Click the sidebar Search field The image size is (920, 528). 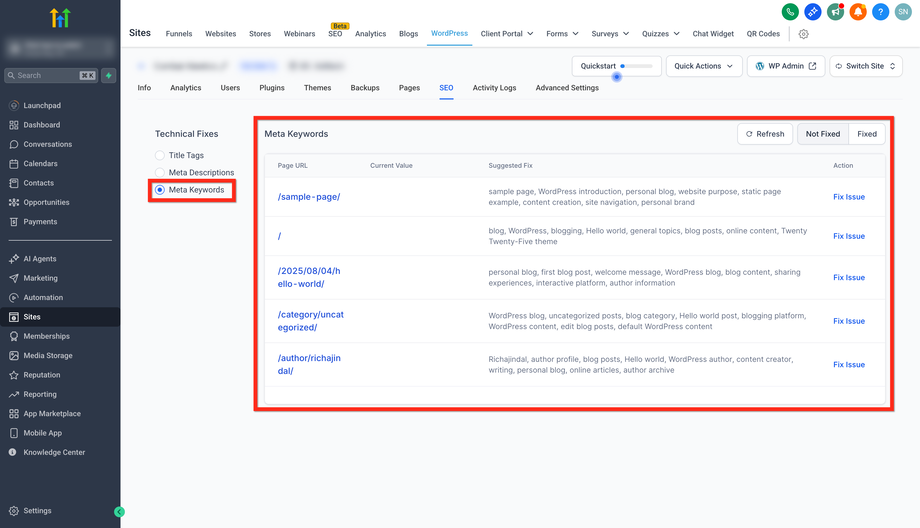click(x=51, y=75)
